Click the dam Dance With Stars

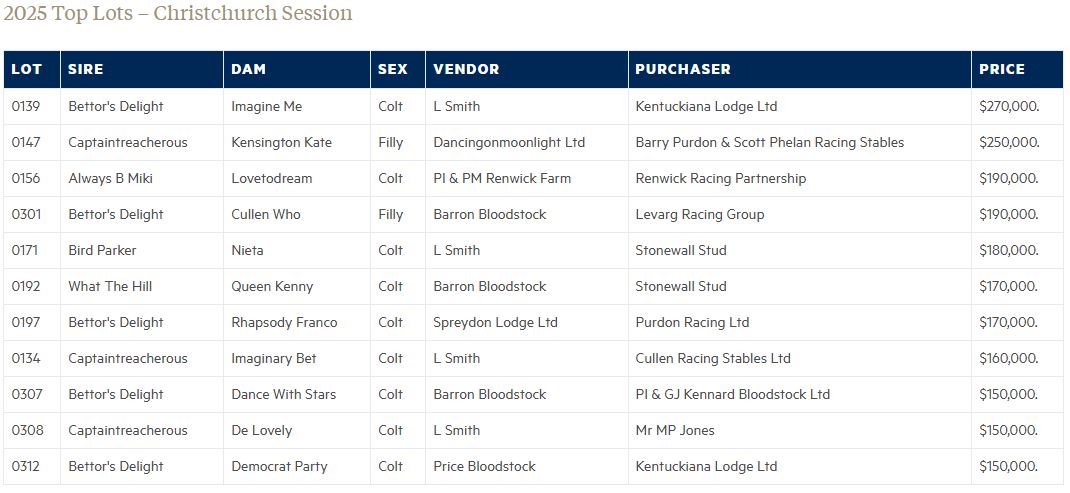[x=283, y=395]
